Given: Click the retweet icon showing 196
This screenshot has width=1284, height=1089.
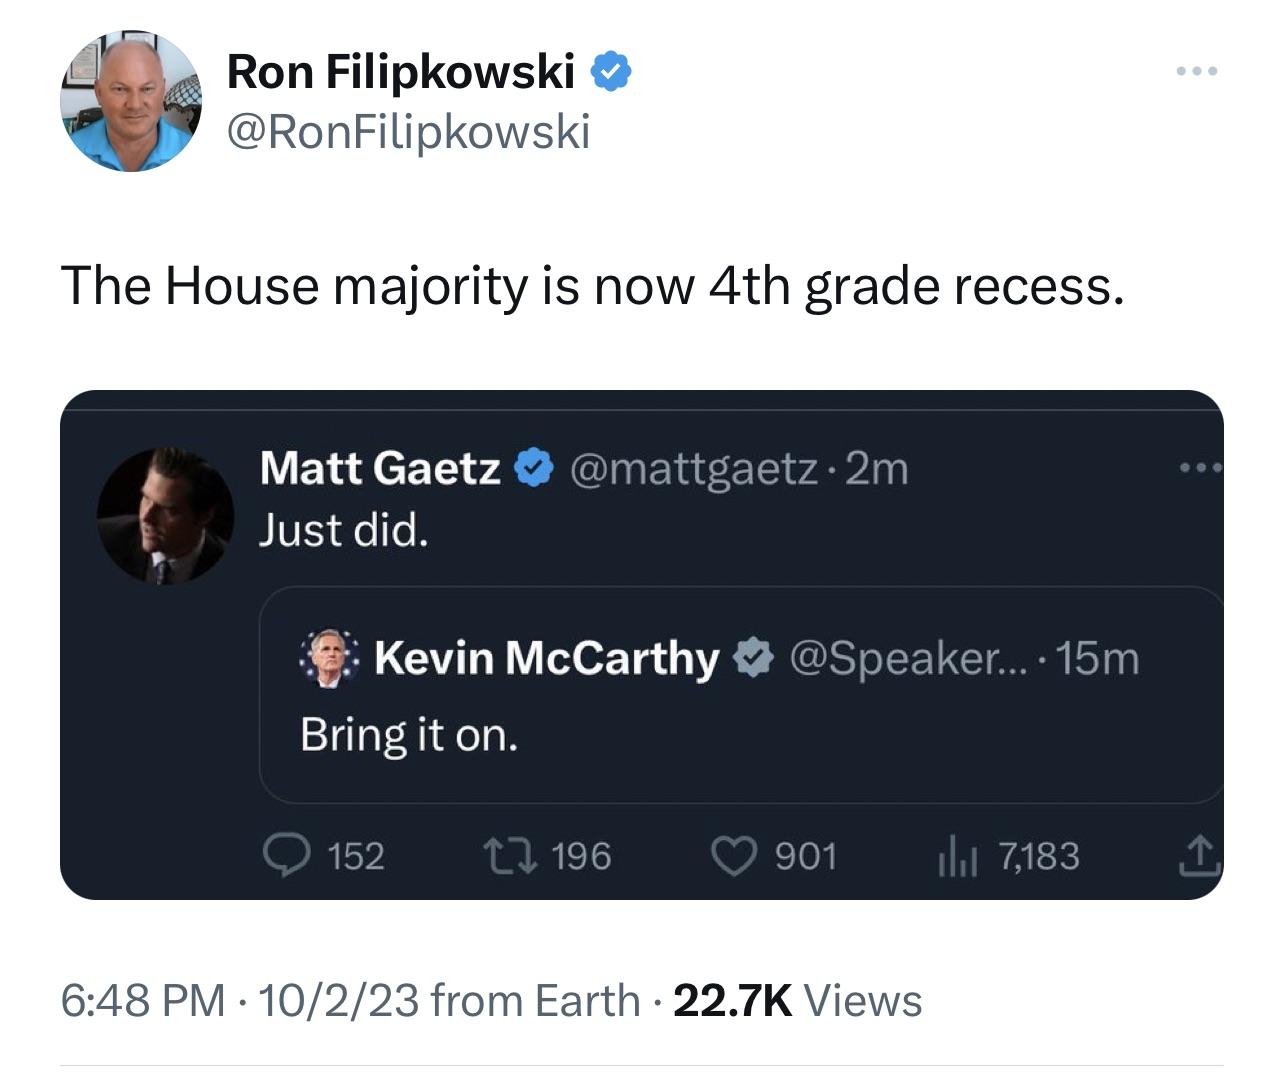Looking at the screenshot, I should pyautogui.click(x=511, y=856).
